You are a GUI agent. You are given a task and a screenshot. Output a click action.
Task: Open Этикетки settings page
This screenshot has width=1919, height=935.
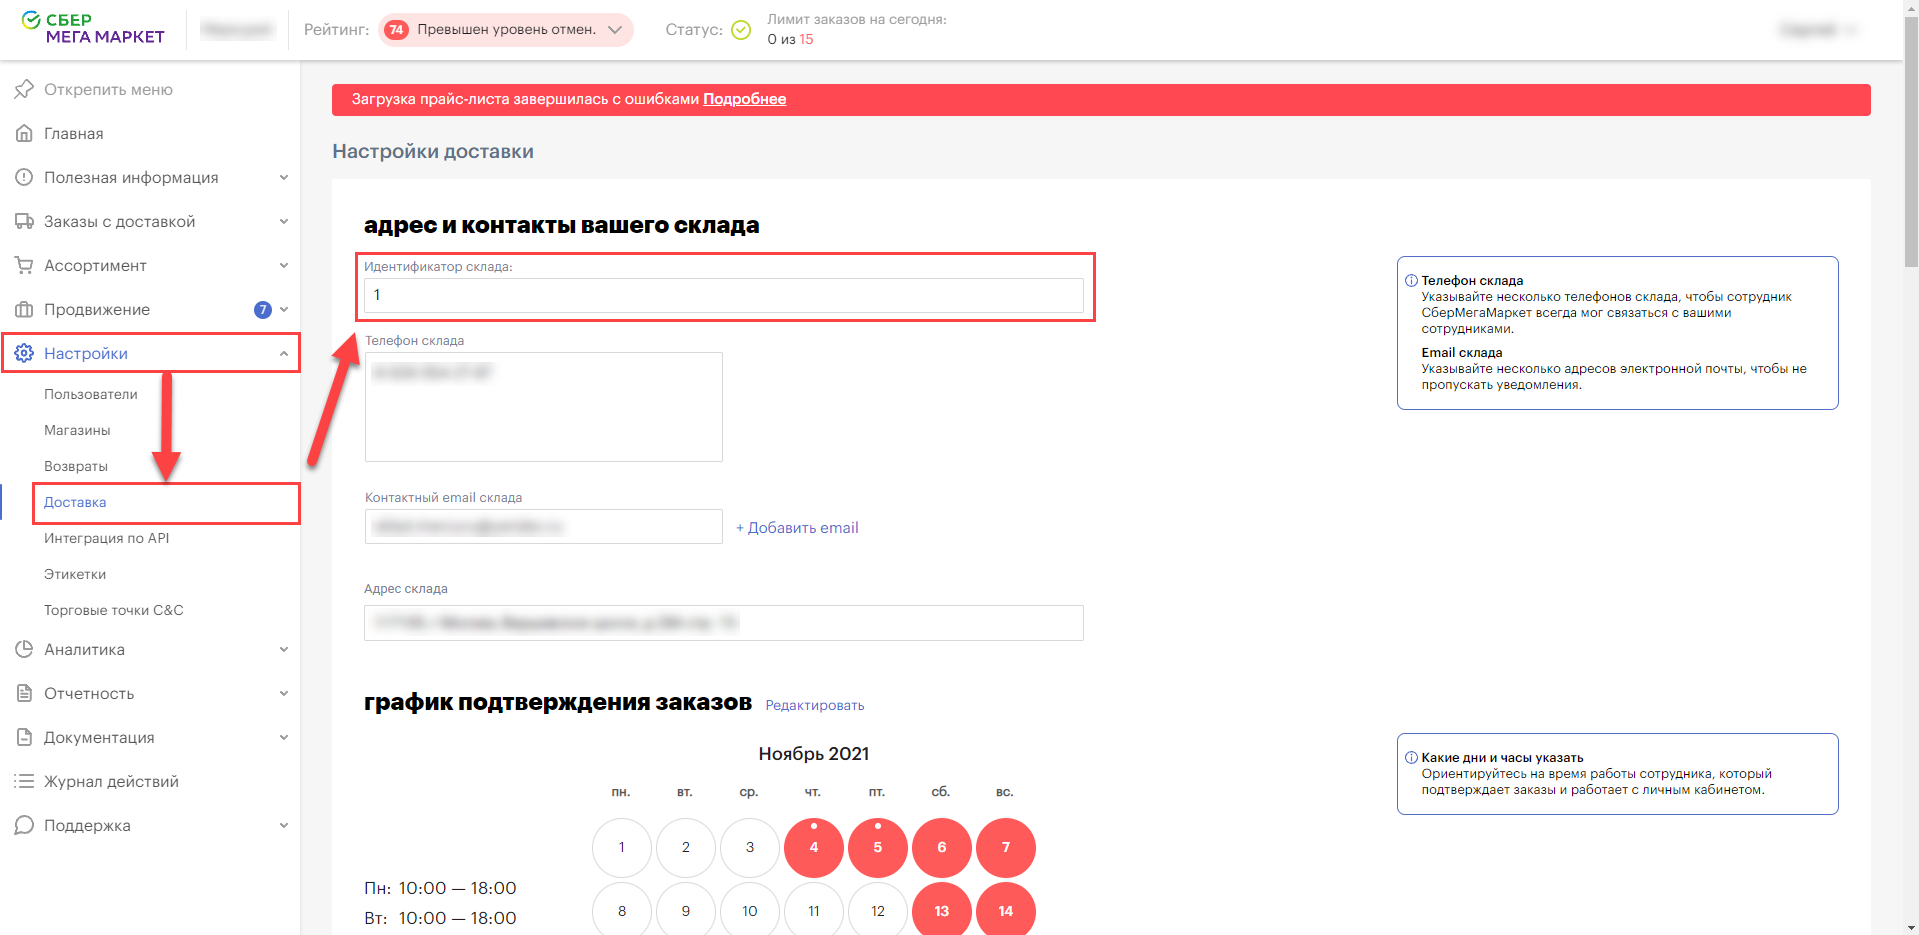click(x=75, y=574)
